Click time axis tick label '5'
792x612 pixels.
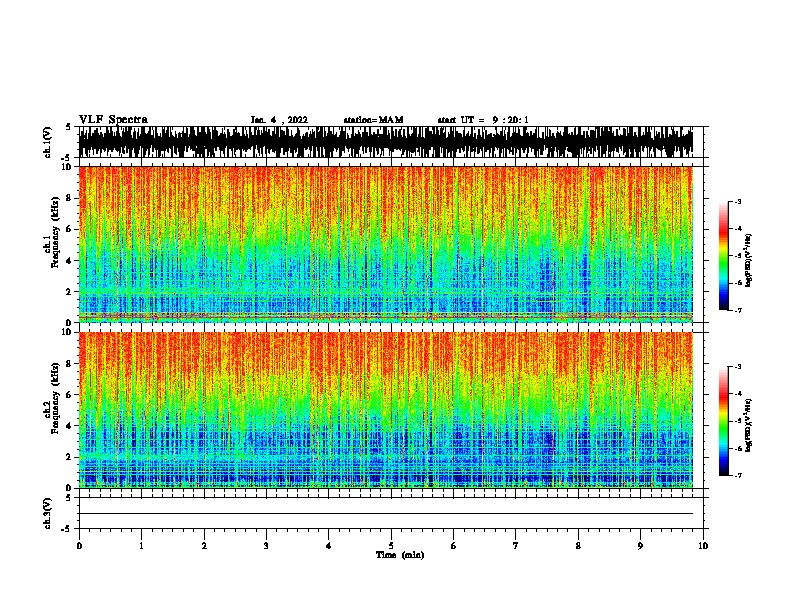(391, 546)
